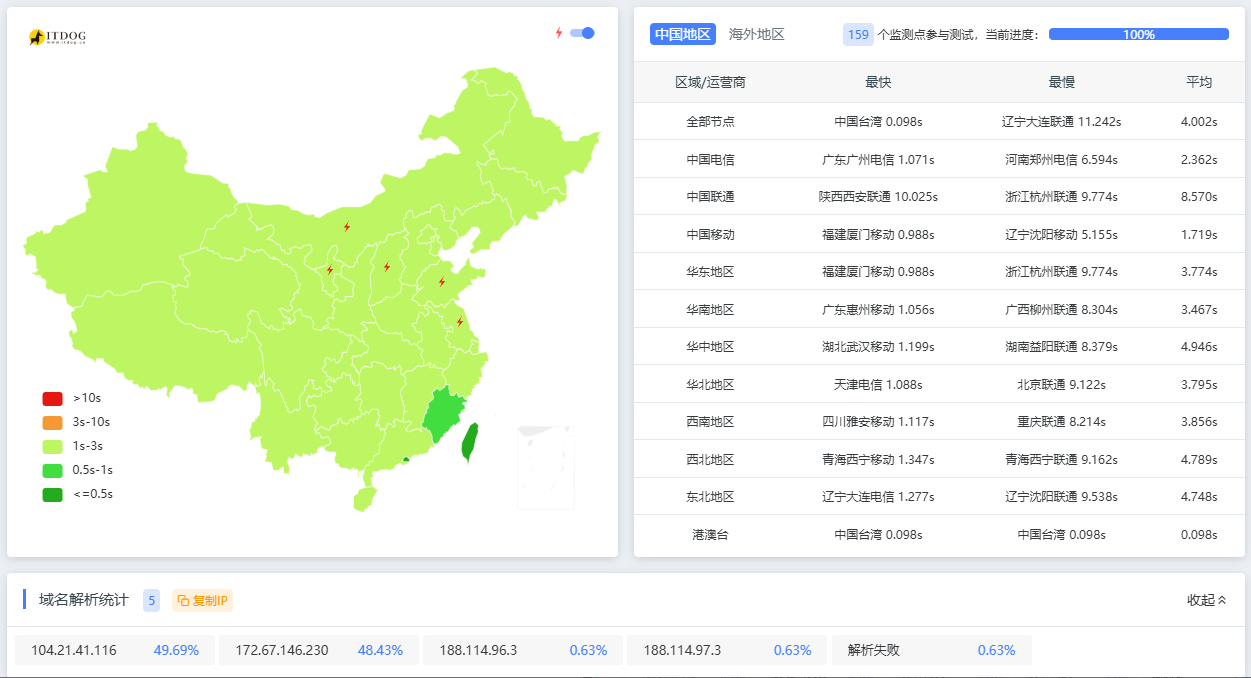Click the 100% progress bar
This screenshot has height=678, width=1251.
1138,34
